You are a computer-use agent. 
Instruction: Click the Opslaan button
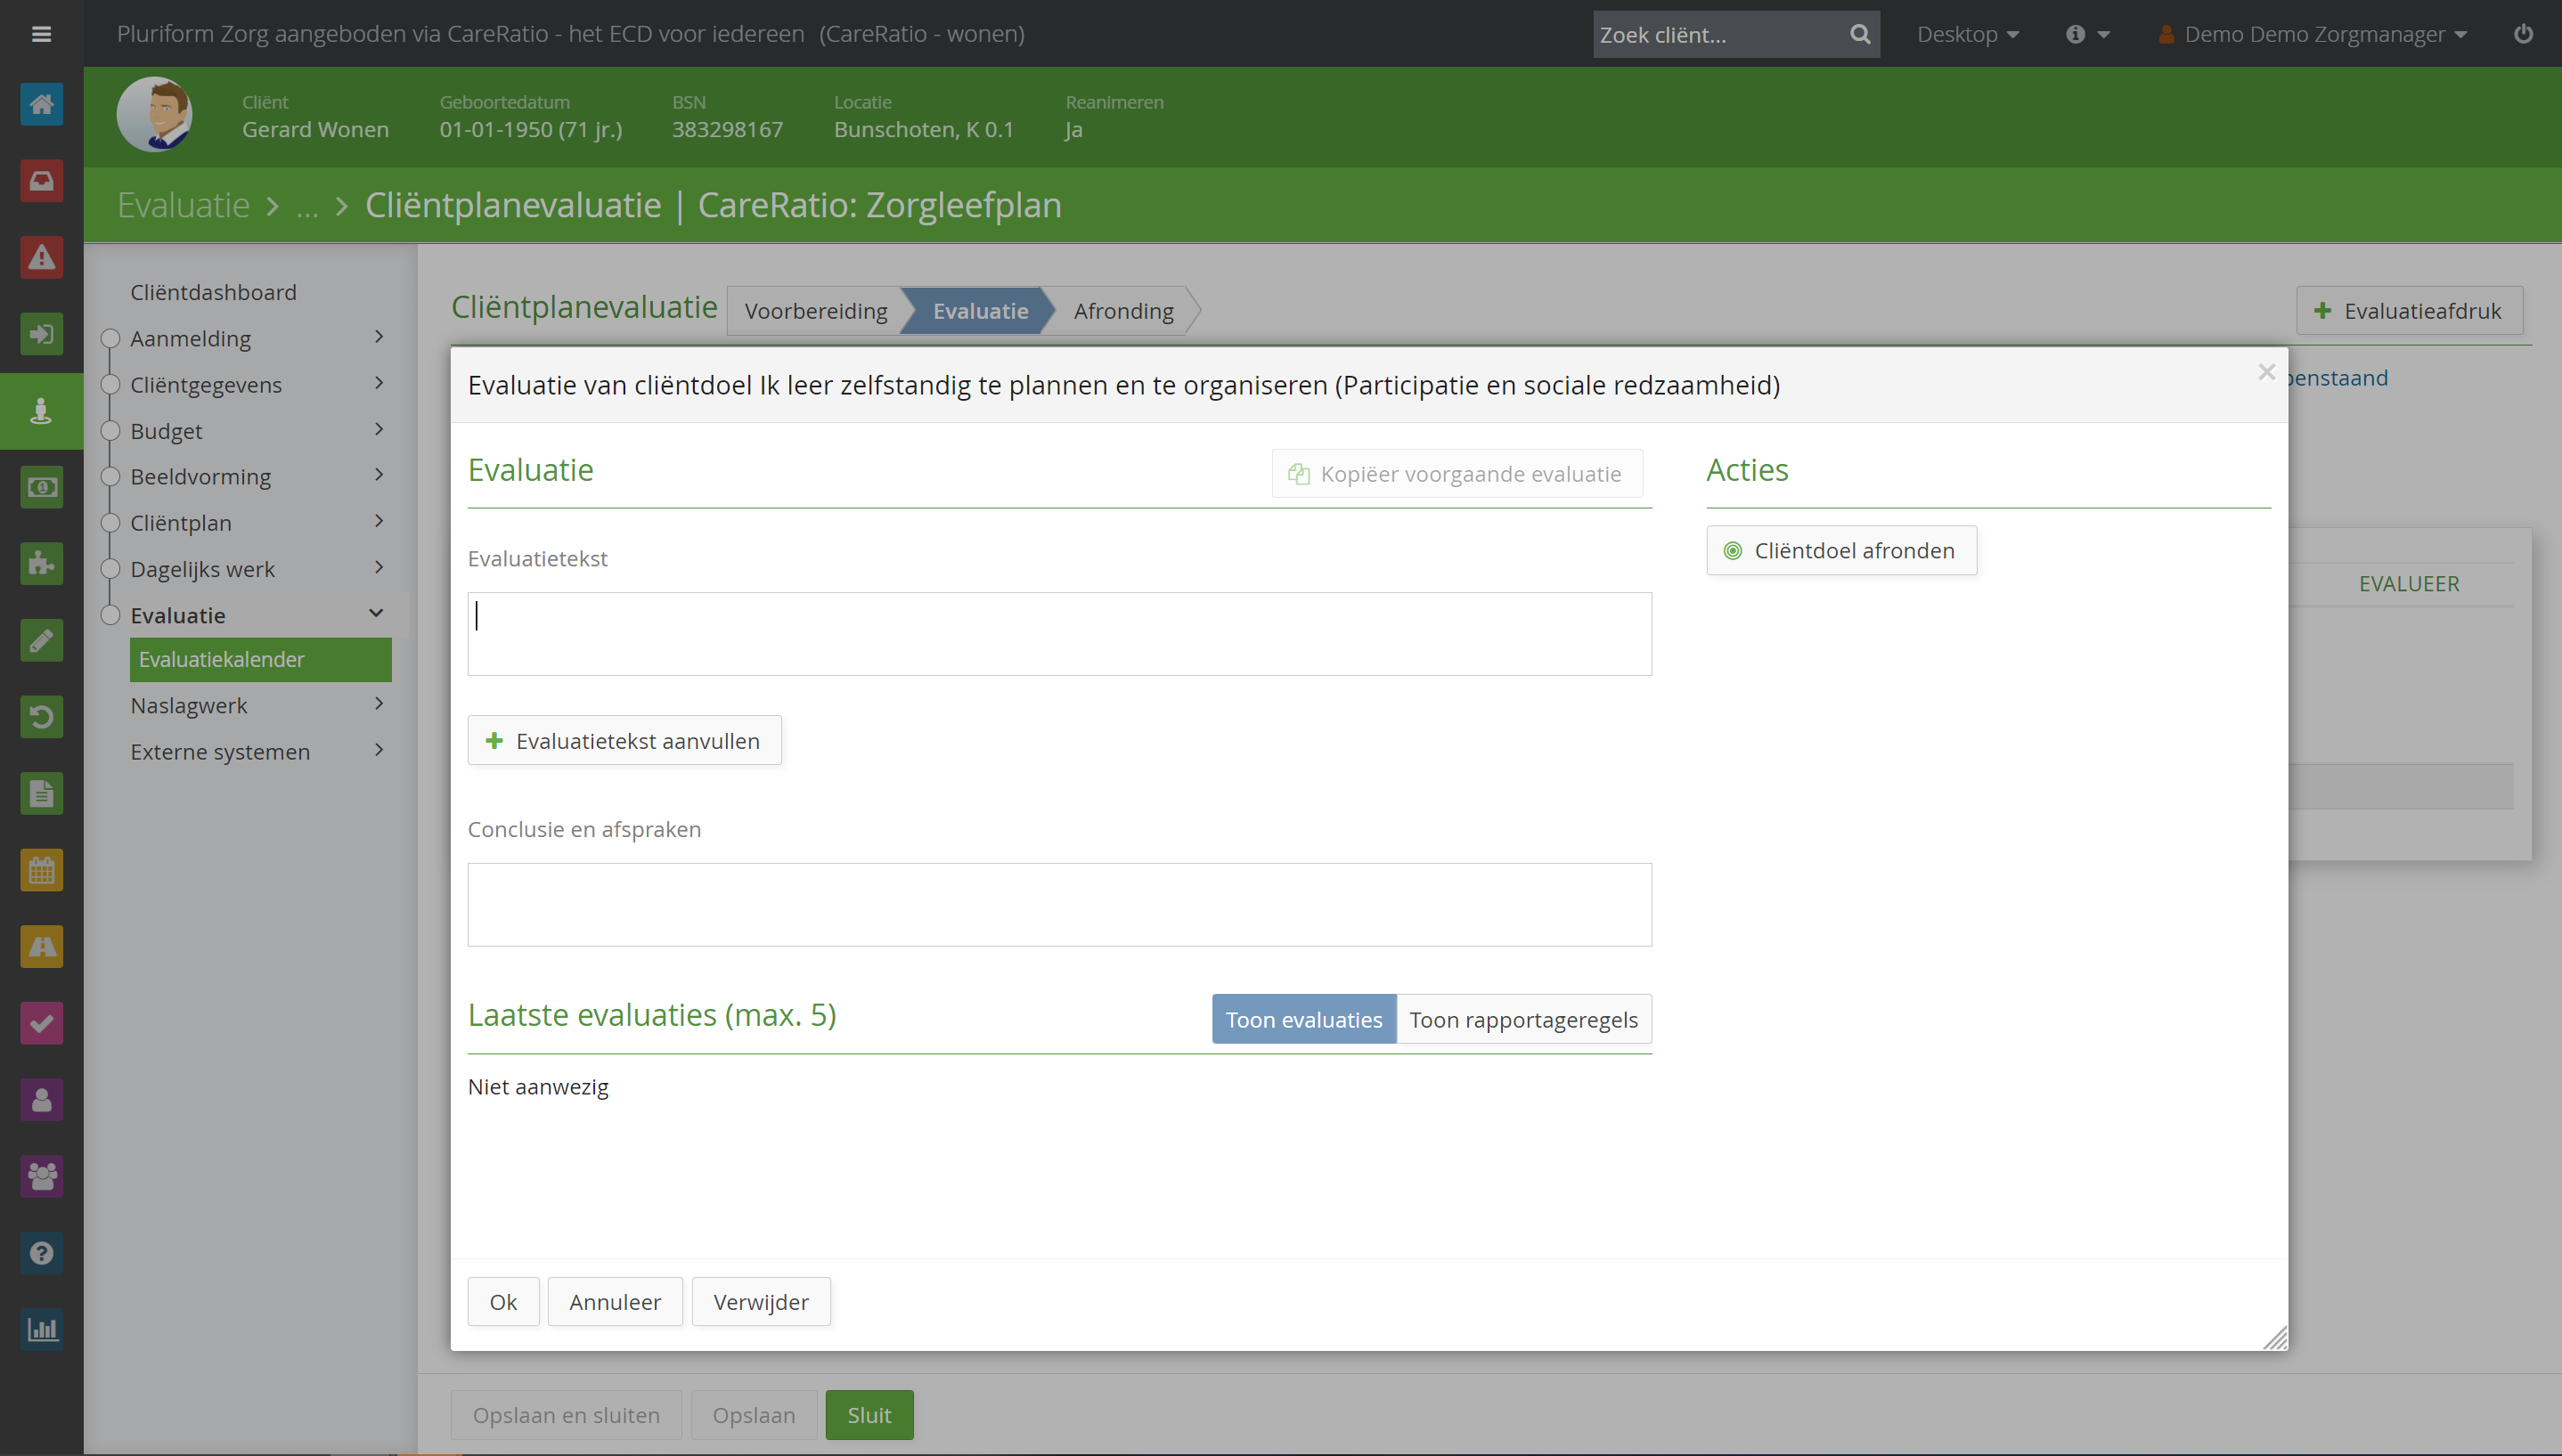(x=754, y=1414)
